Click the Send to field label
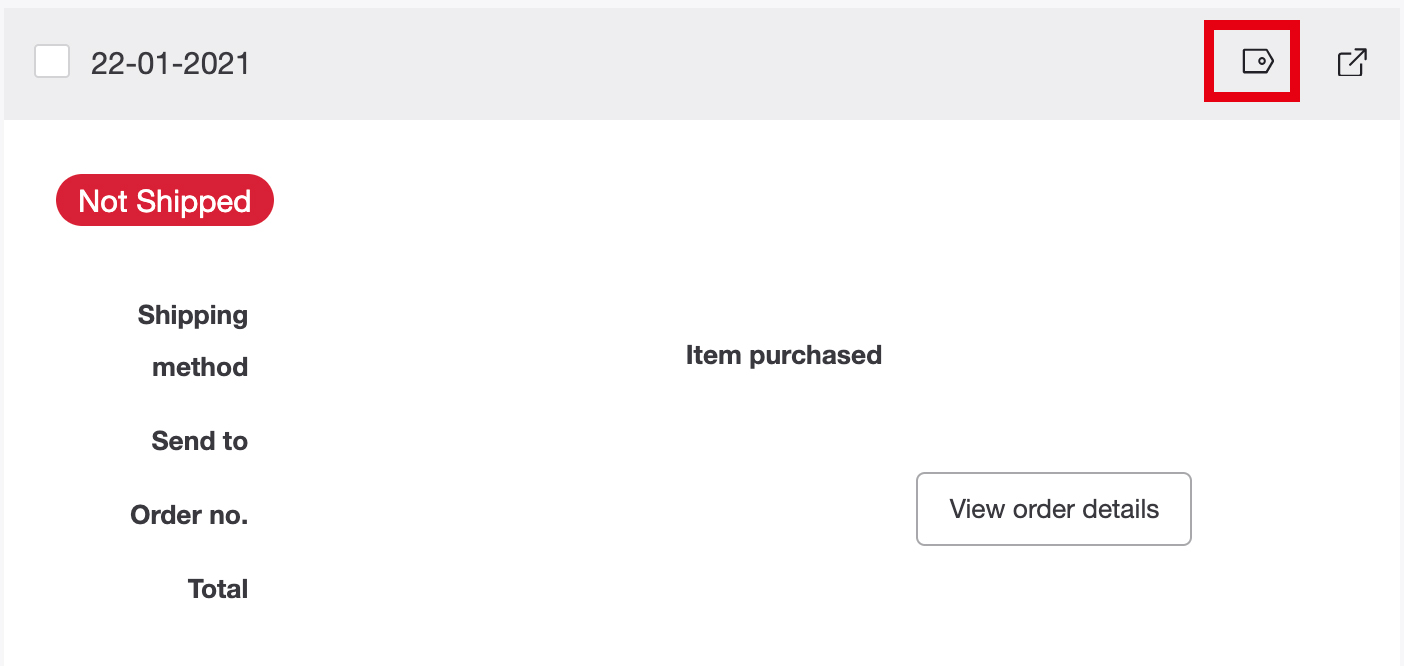1404x666 pixels. (x=200, y=441)
